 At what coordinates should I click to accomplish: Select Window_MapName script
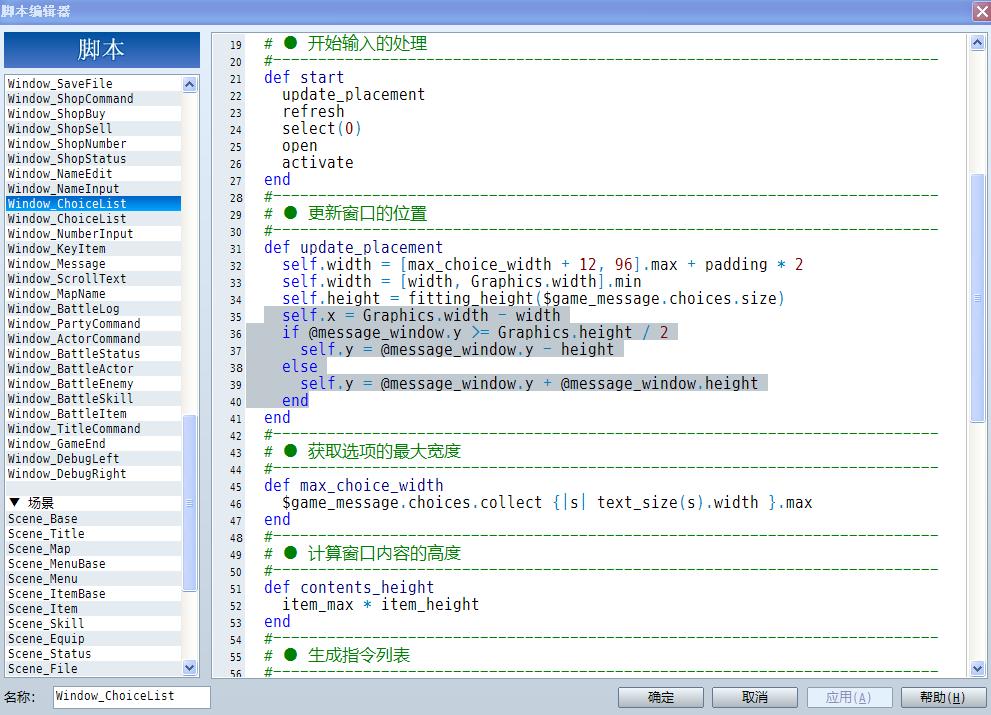[94, 294]
